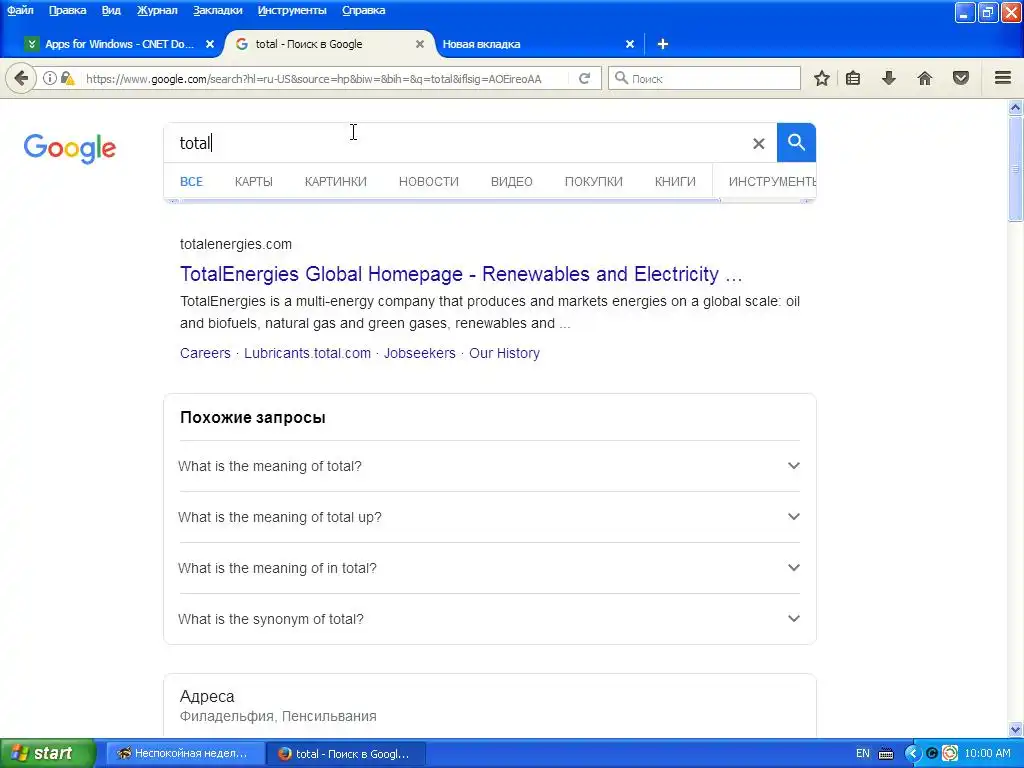The height and width of the screenshot is (768, 1024).
Task: Click the black round tray icon
Action: tap(932, 754)
